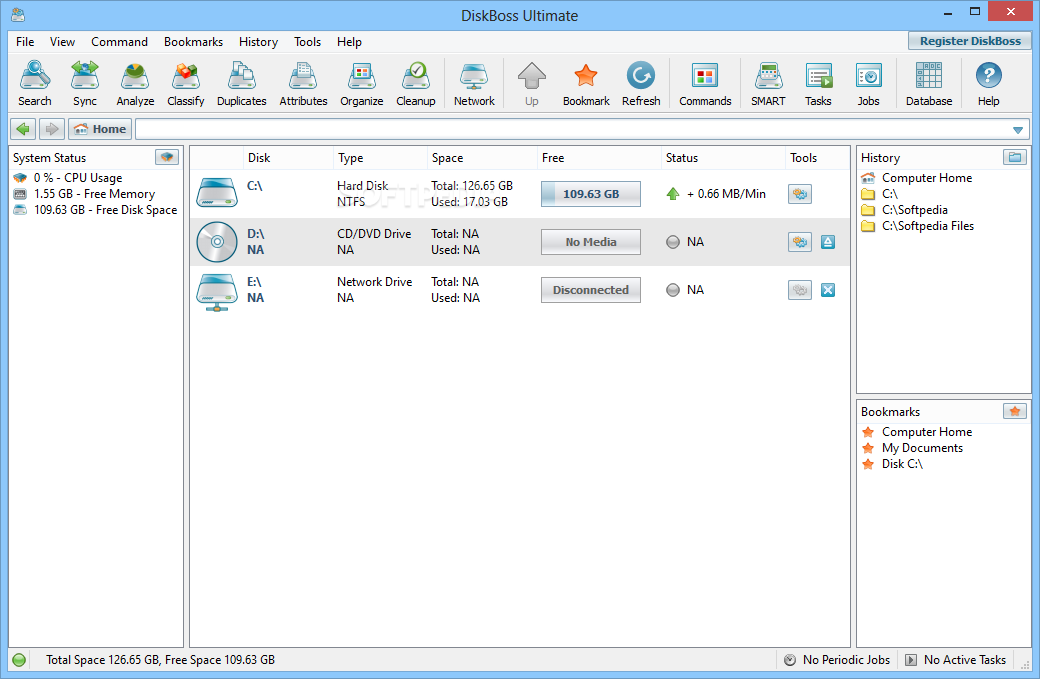The width and height of the screenshot is (1040, 679).
Task: Click the No Periodic Jobs status
Action: tap(837, 660)
